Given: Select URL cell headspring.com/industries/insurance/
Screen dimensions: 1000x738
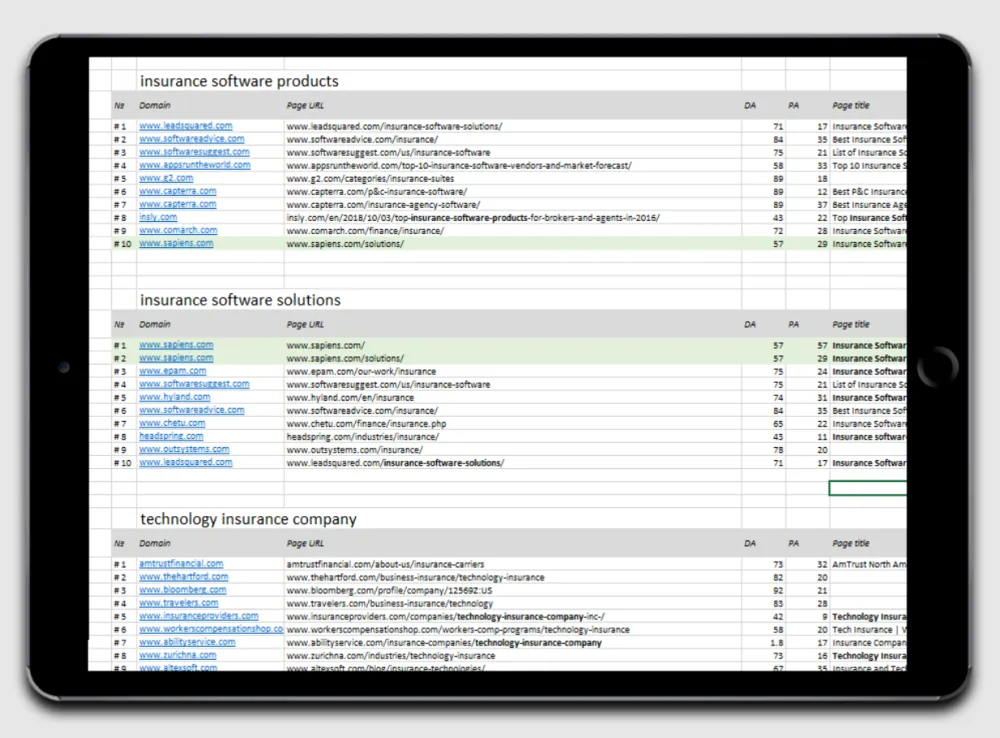Looking at the screenshot, I should [x=363, y=437].
